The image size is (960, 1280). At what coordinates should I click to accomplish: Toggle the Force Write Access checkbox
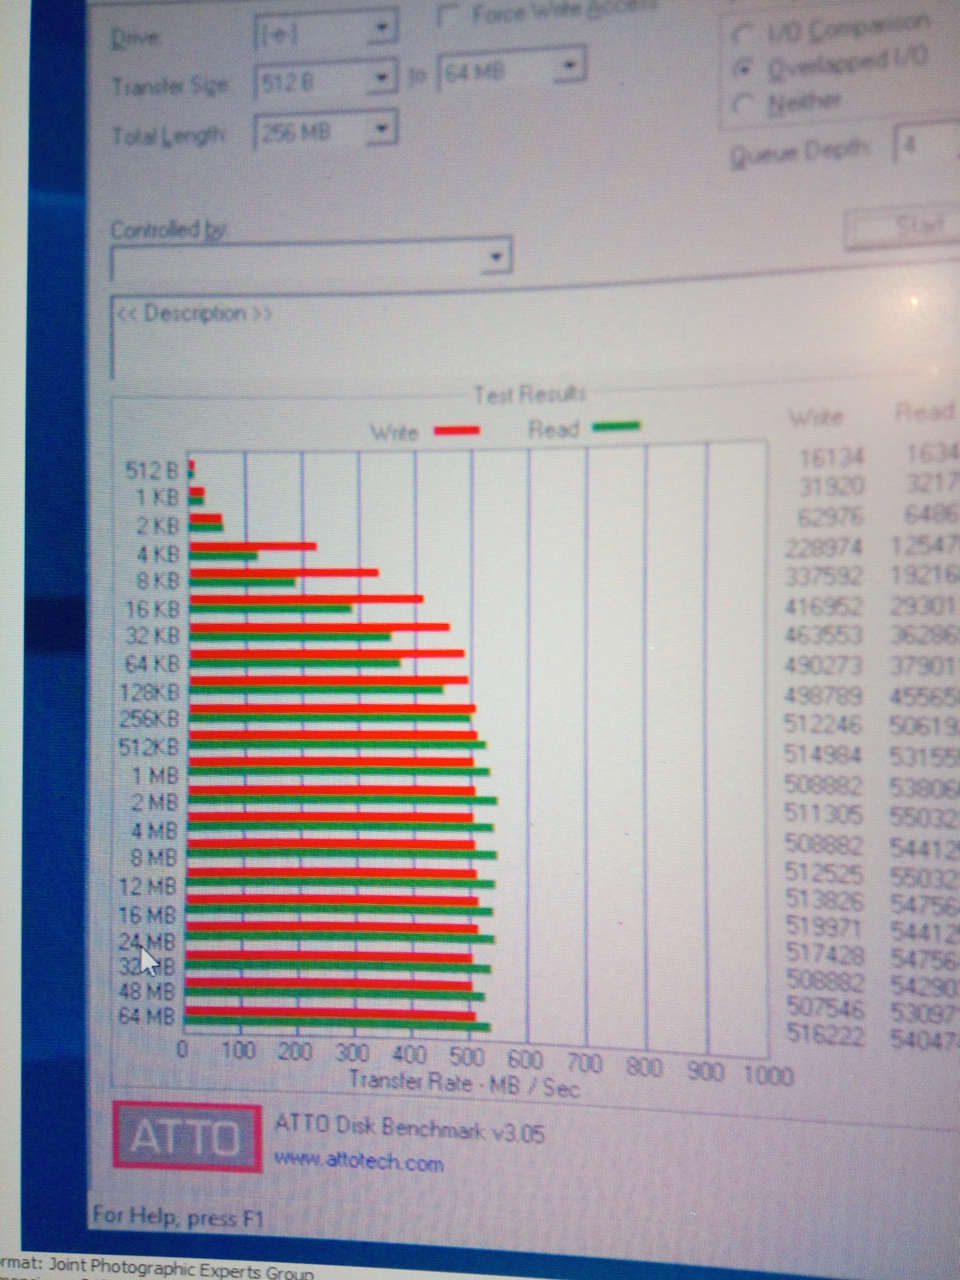point(450,17)
